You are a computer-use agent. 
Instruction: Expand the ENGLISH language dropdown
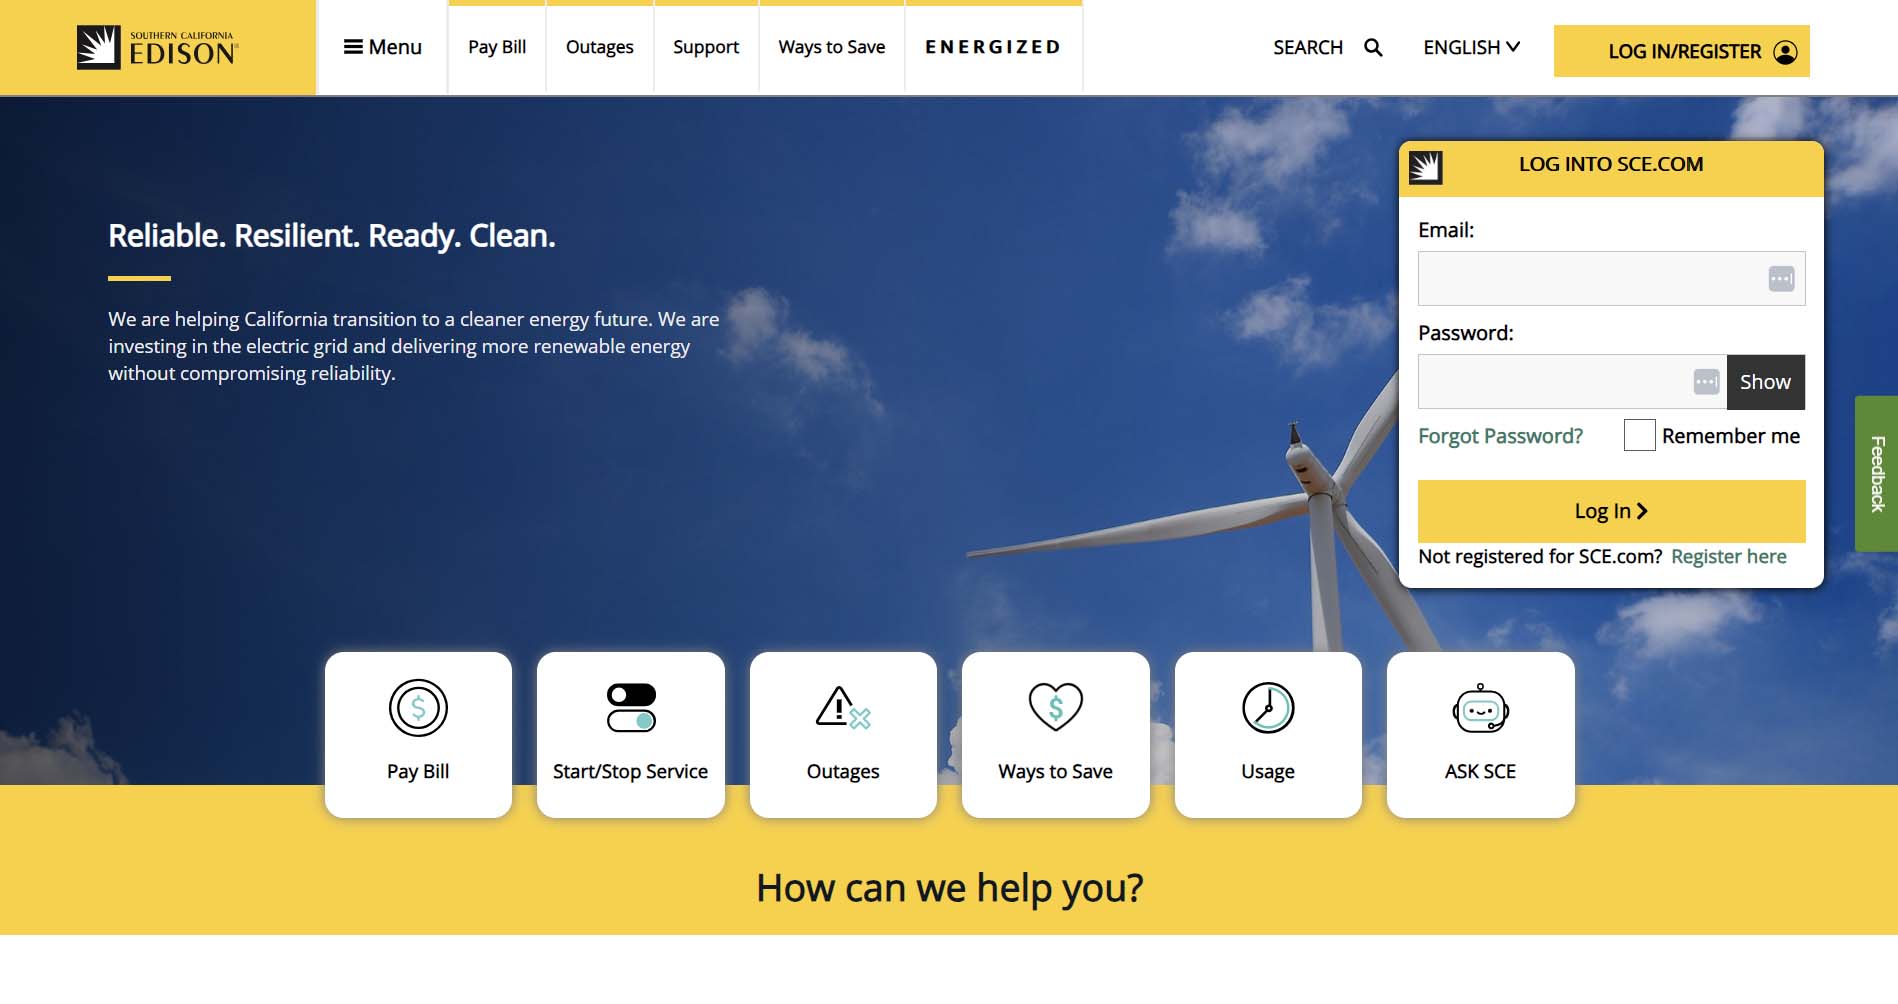coord(1471,47)
